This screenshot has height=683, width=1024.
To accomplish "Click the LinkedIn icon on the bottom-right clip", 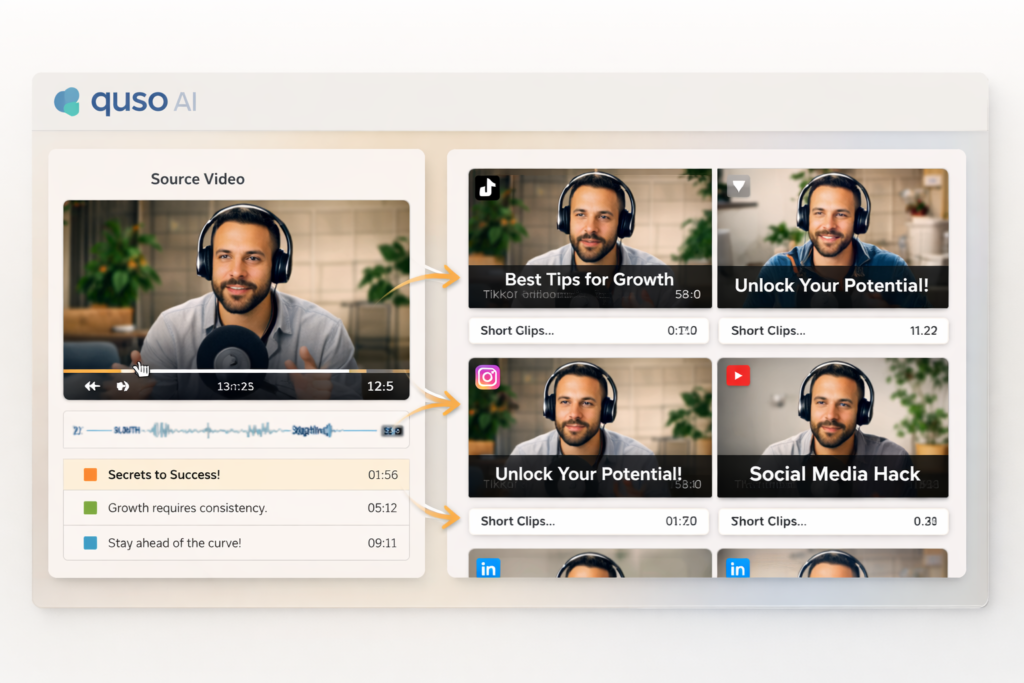I will click(738, 568).
